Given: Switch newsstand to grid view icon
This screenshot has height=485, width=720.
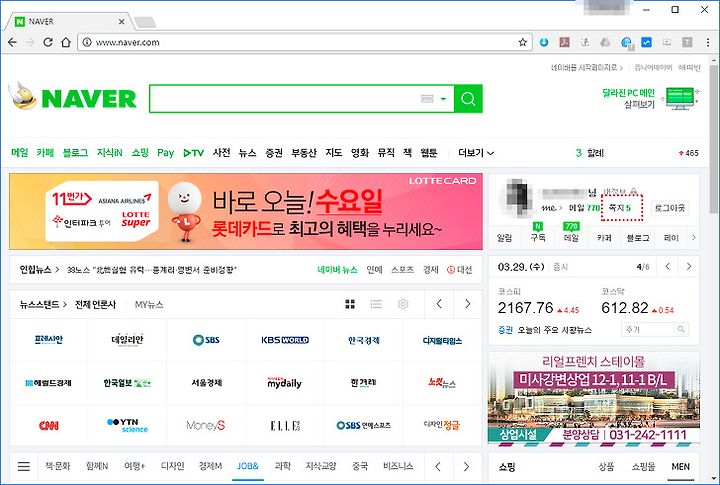Looking at the screenshot, I should (x=350, y=304).
